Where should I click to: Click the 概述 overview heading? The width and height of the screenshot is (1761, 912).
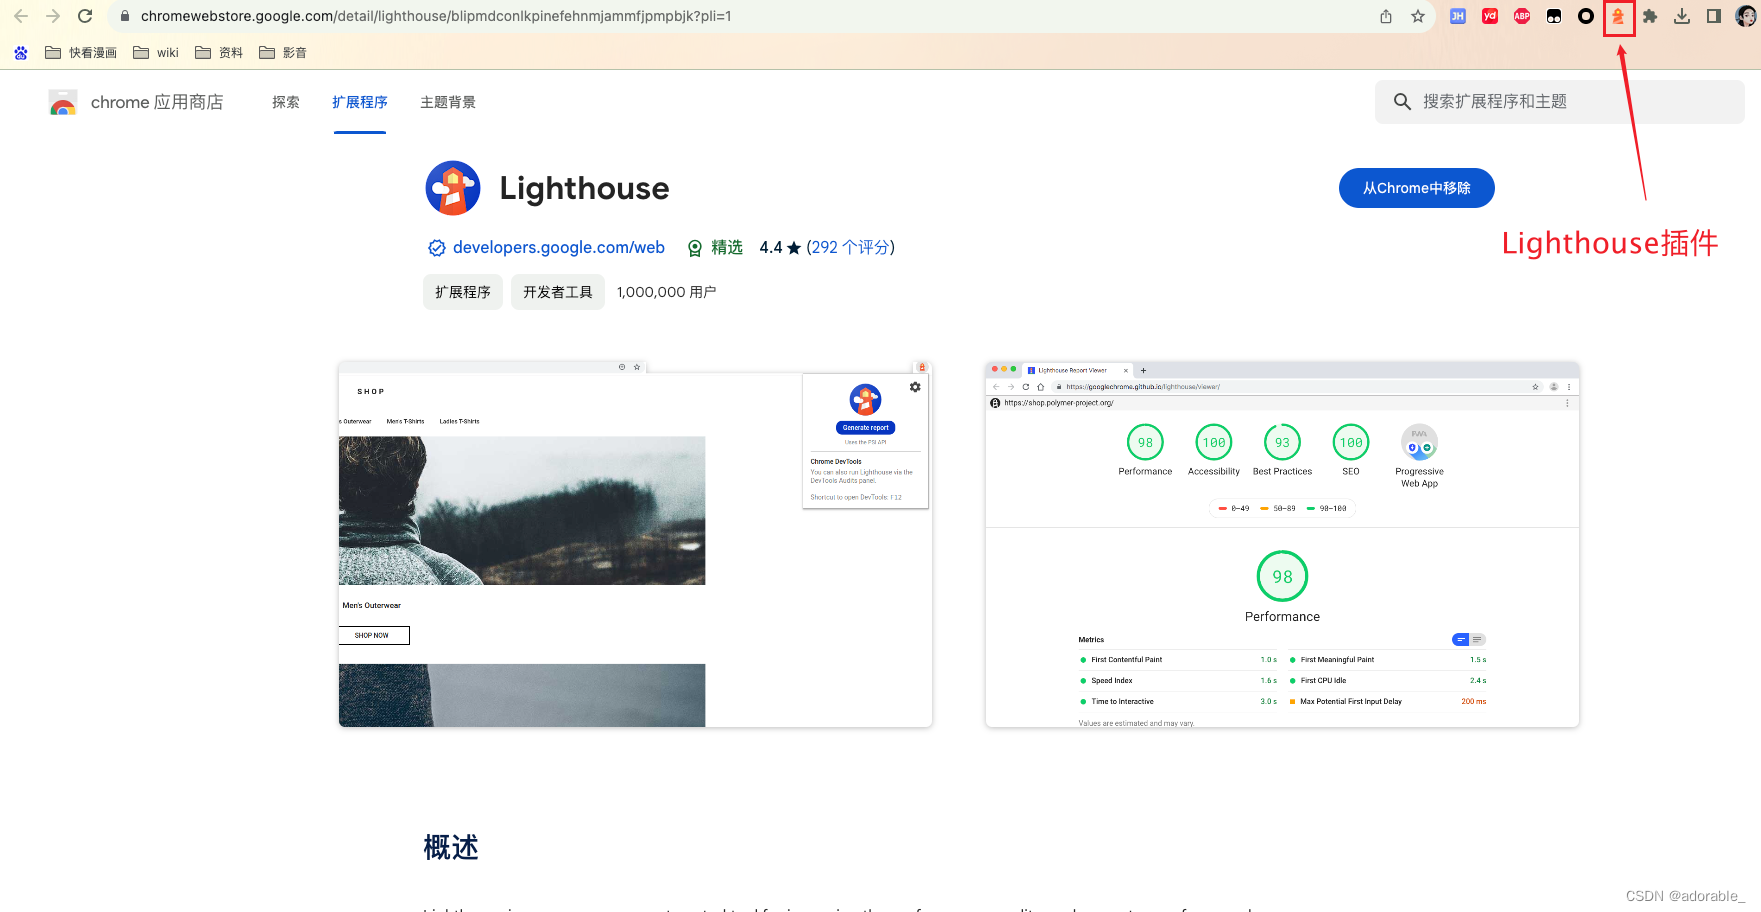tap(451, 848)
